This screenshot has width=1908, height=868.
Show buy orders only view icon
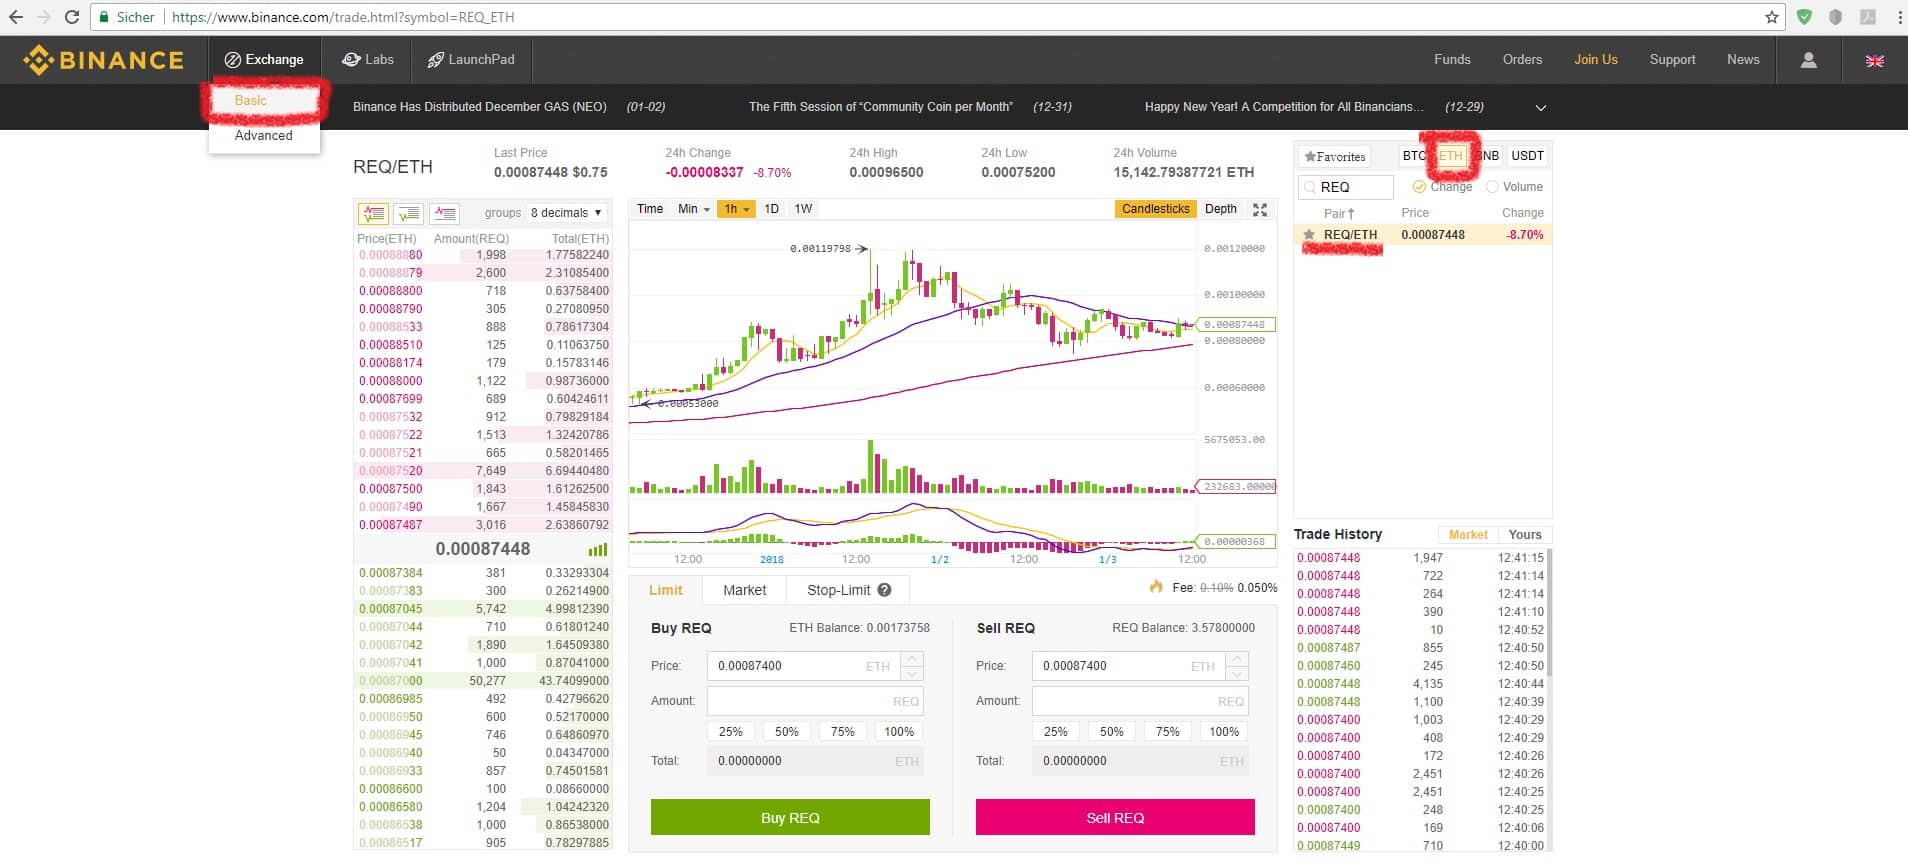tap(408, 213)
